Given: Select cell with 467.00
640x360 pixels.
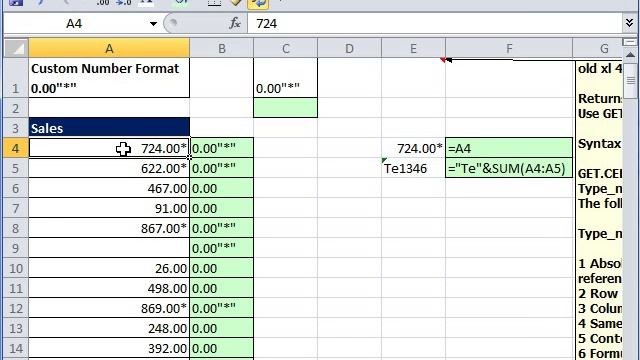Looking at the screenshot, I should pos(109,188).
